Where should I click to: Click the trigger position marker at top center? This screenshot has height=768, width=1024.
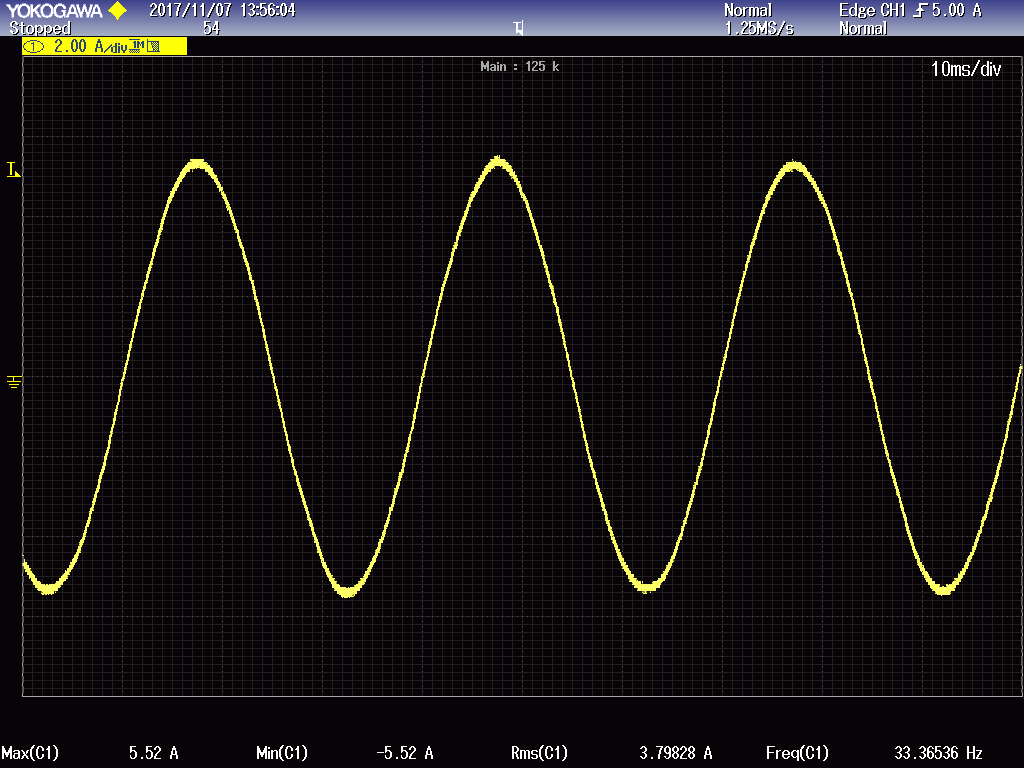tap(518, 27)
